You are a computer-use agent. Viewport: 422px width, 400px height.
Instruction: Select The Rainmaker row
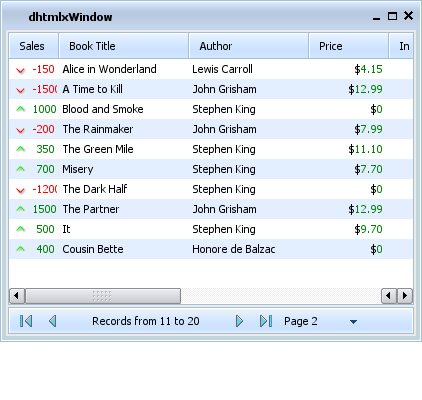(x=211, y=129)
